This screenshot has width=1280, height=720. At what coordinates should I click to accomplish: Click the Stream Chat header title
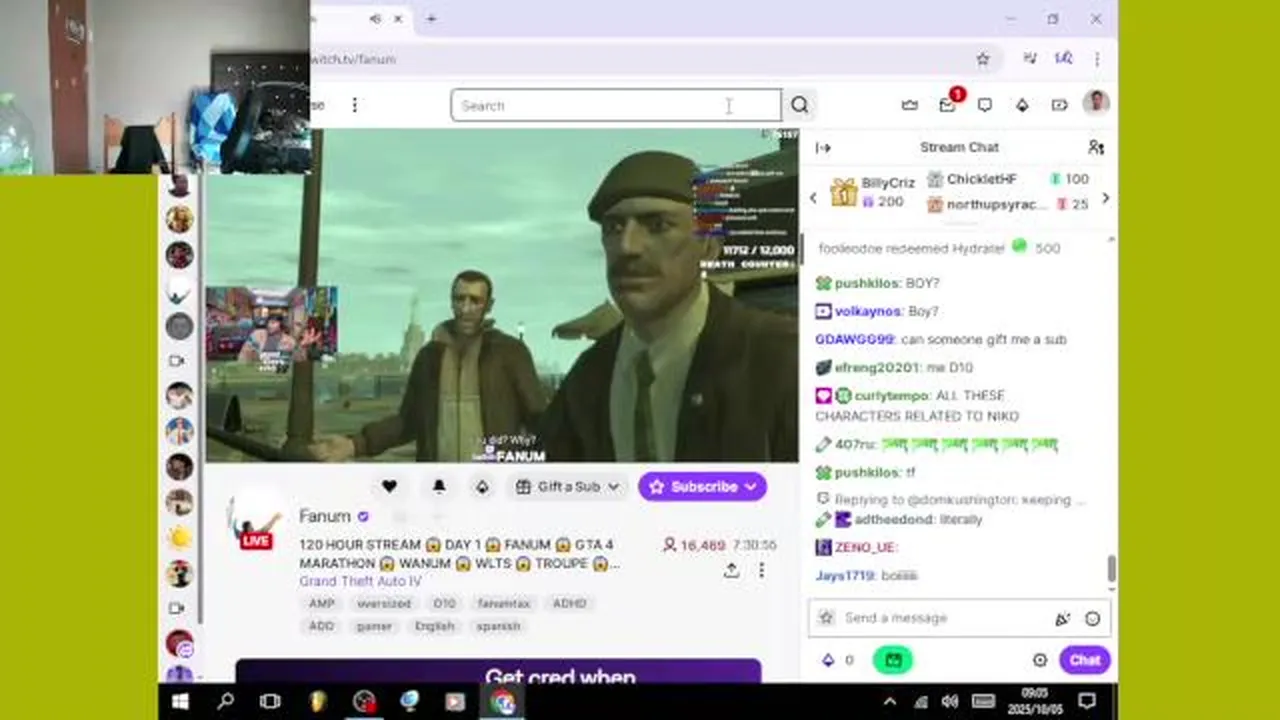tap(959, 147)
